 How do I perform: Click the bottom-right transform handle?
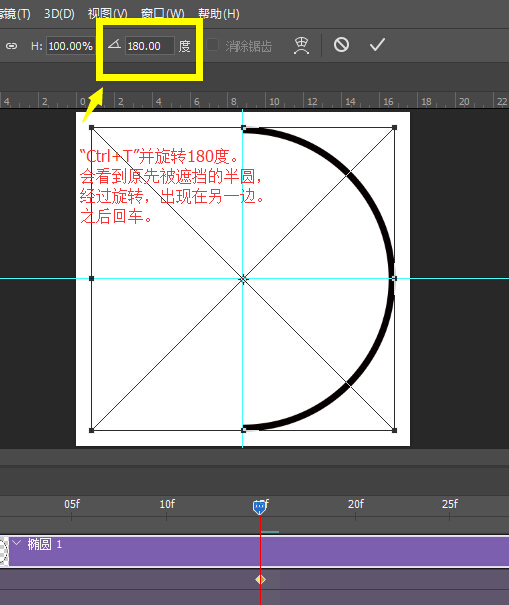coord(394,430)
